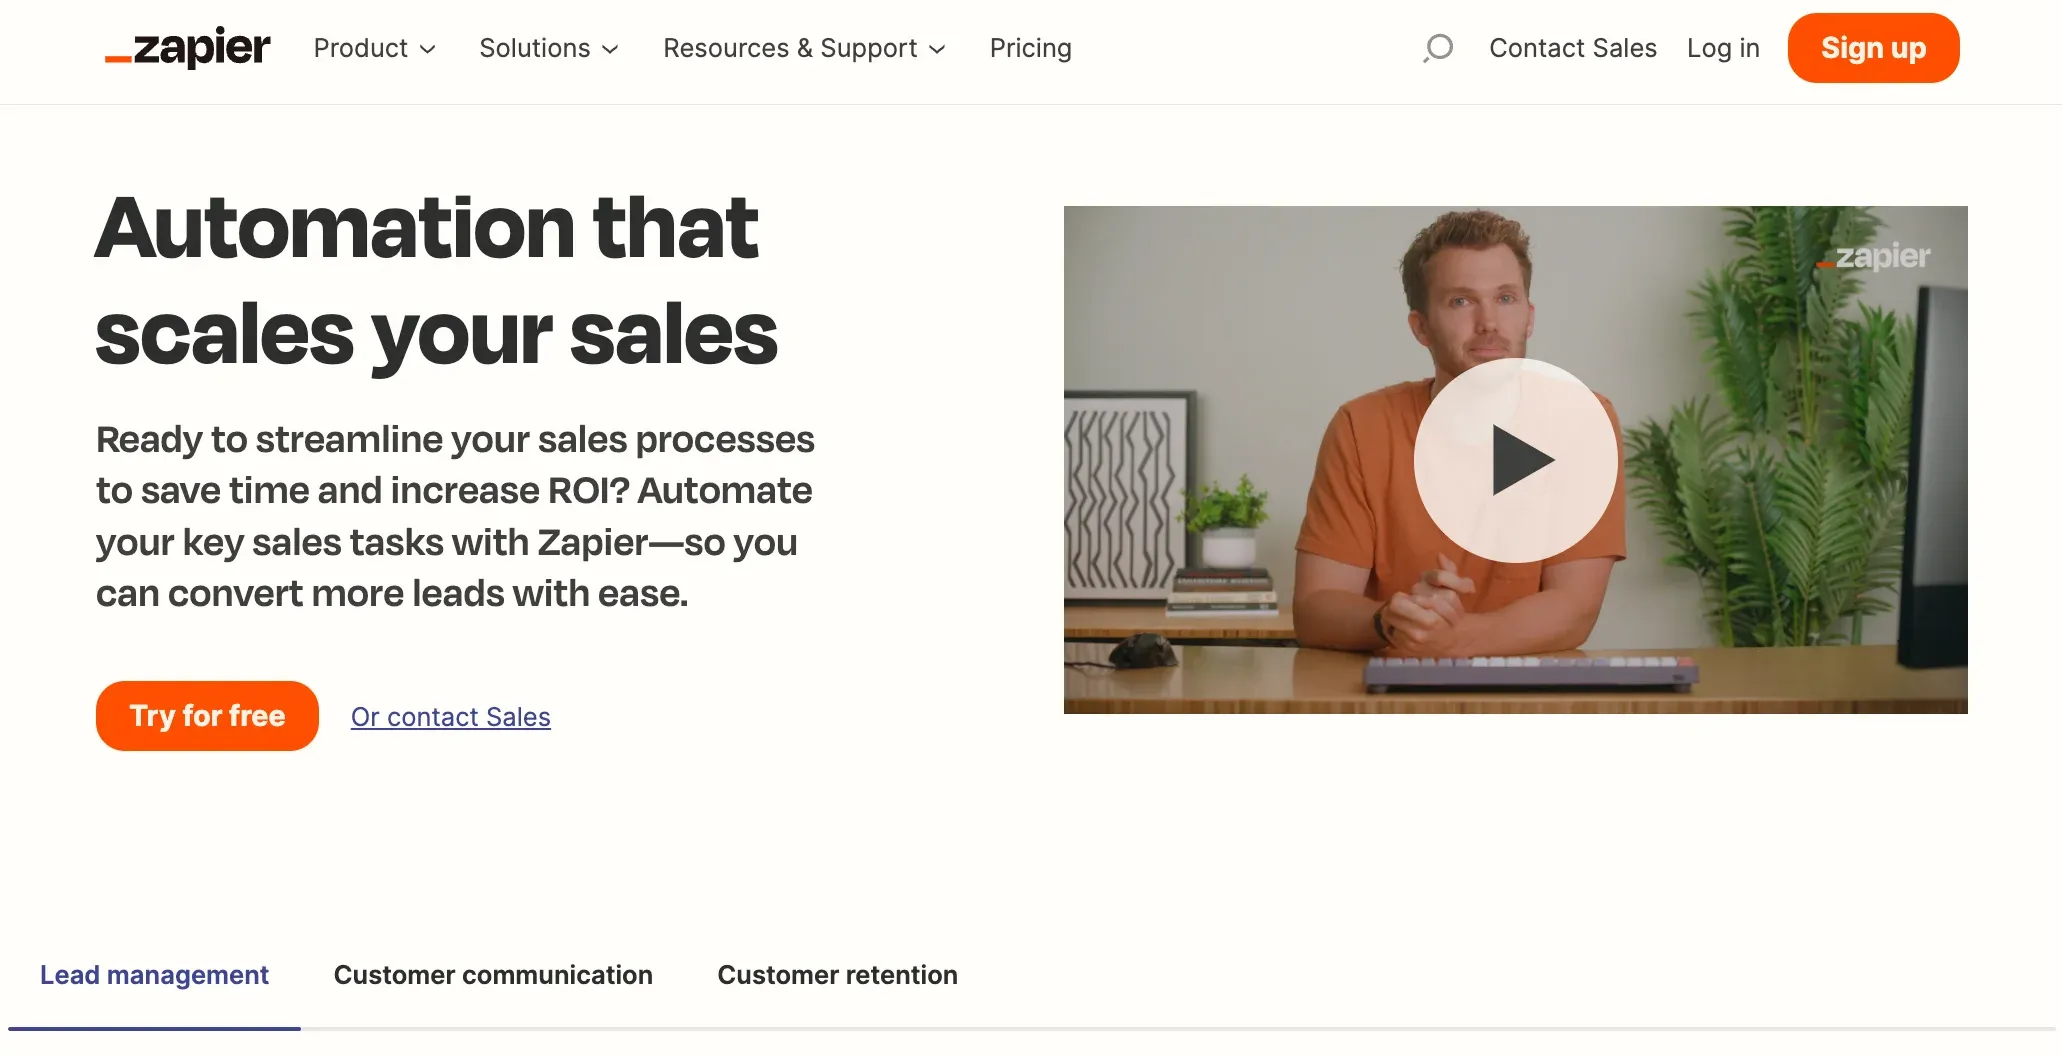Open Contact Sales in the header

[x=1572, y=48]
